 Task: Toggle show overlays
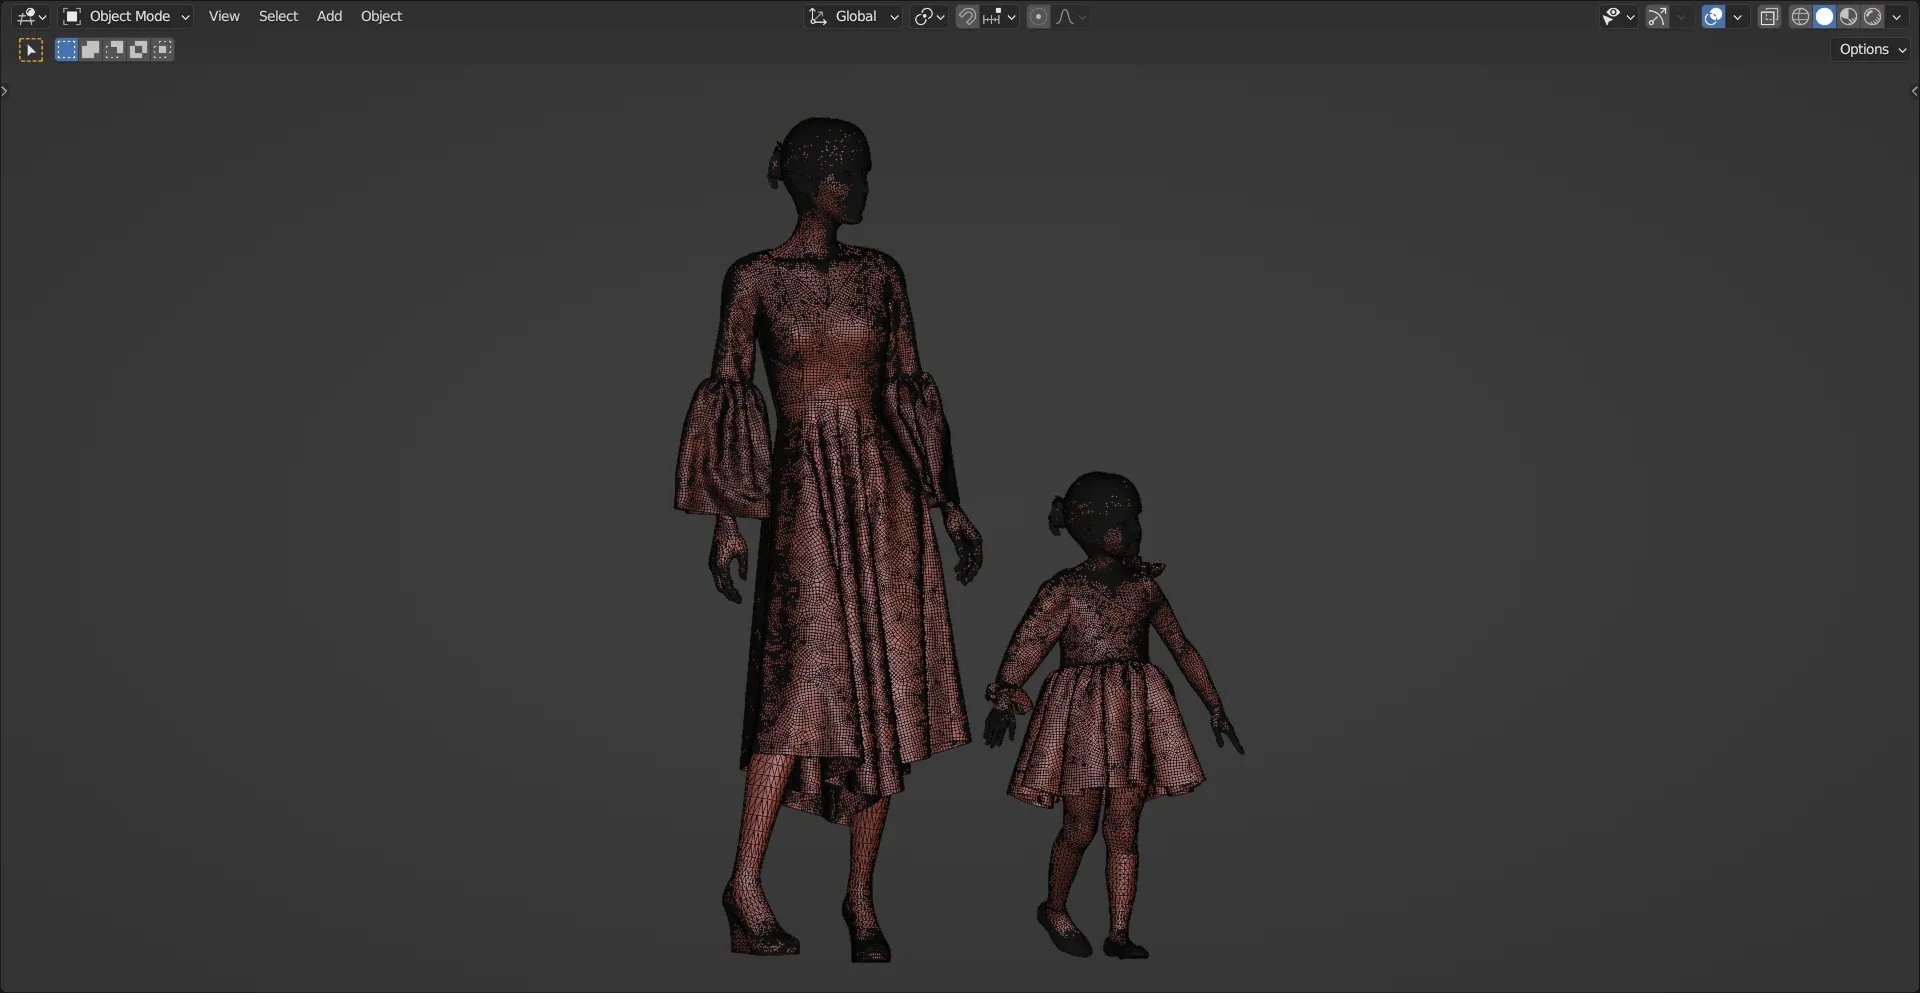point(1713,16)
